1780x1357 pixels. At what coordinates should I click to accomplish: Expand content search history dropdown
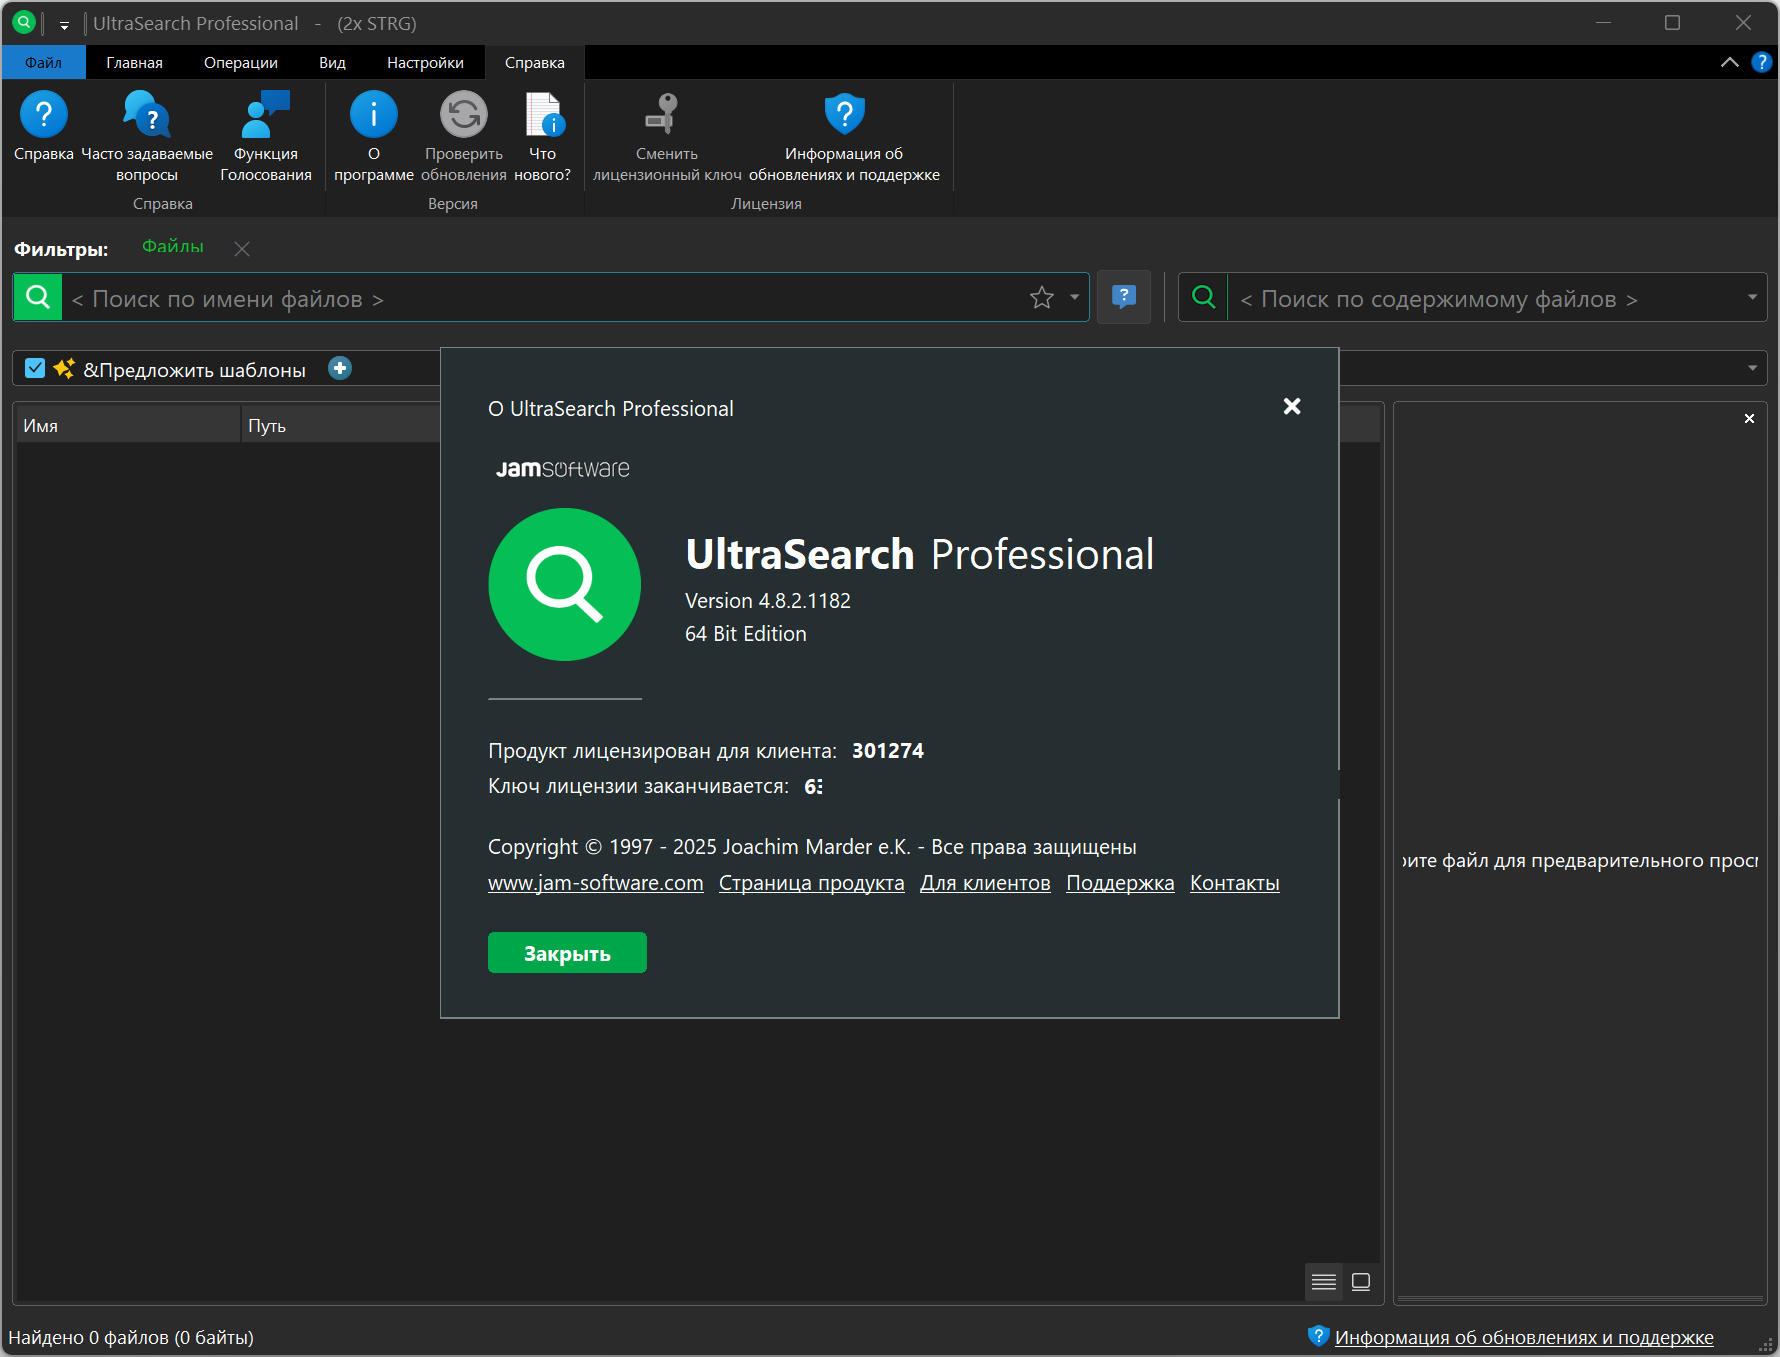[x=1752, y=297]
